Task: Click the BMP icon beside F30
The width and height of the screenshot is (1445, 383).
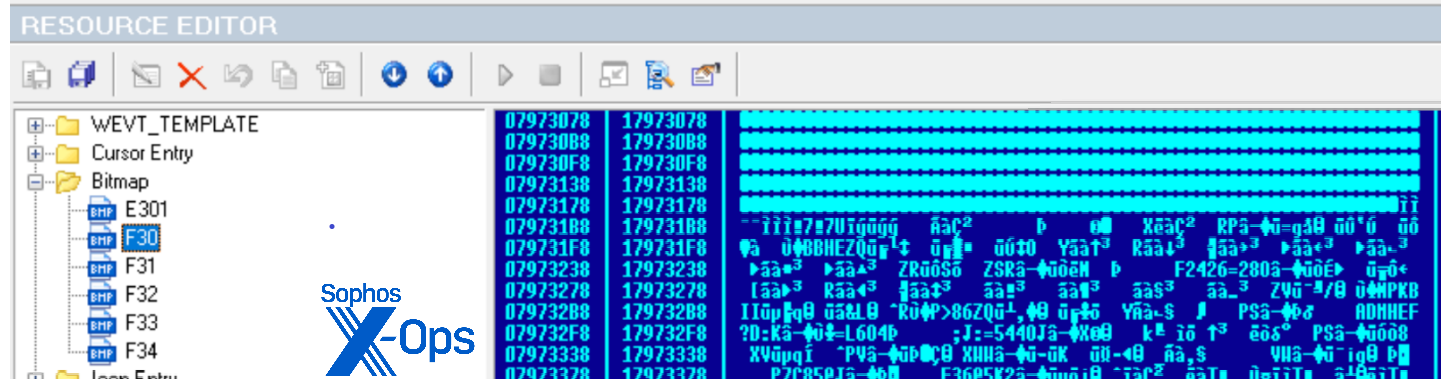Action: coord(103,238)
